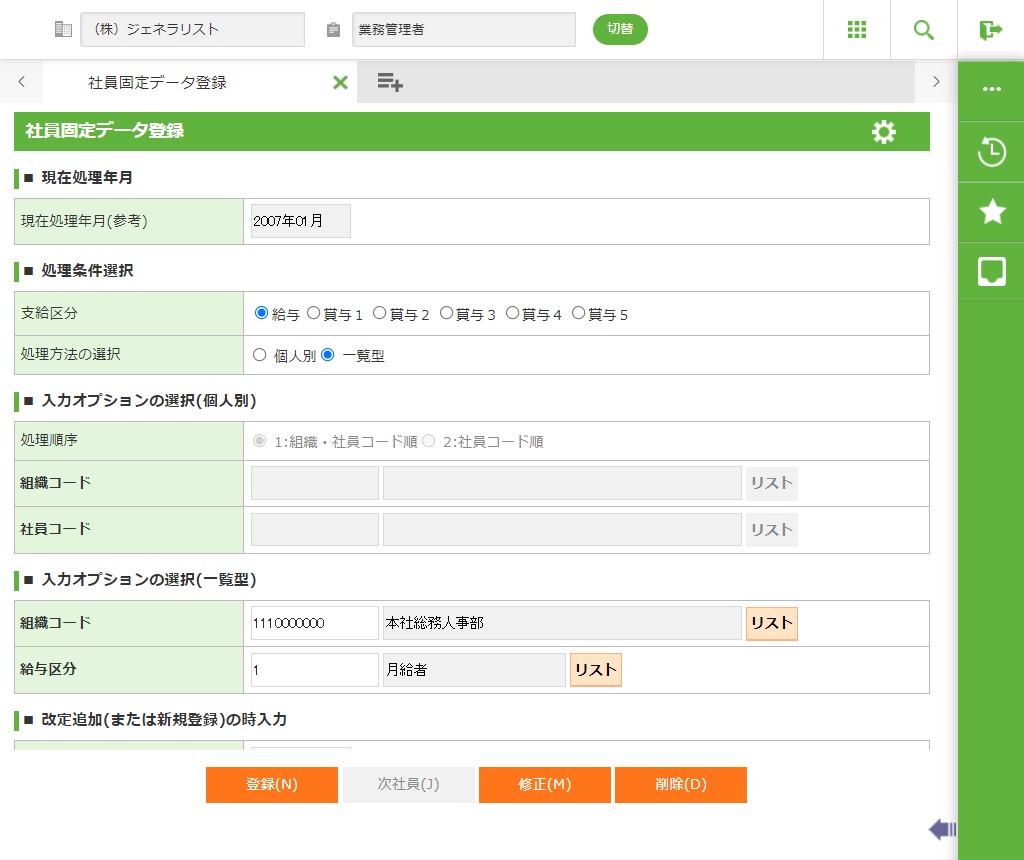Screen dimensions: 1024x860
Task: Select the 賞与5 payment type
Action: click(x=579, y=313)
